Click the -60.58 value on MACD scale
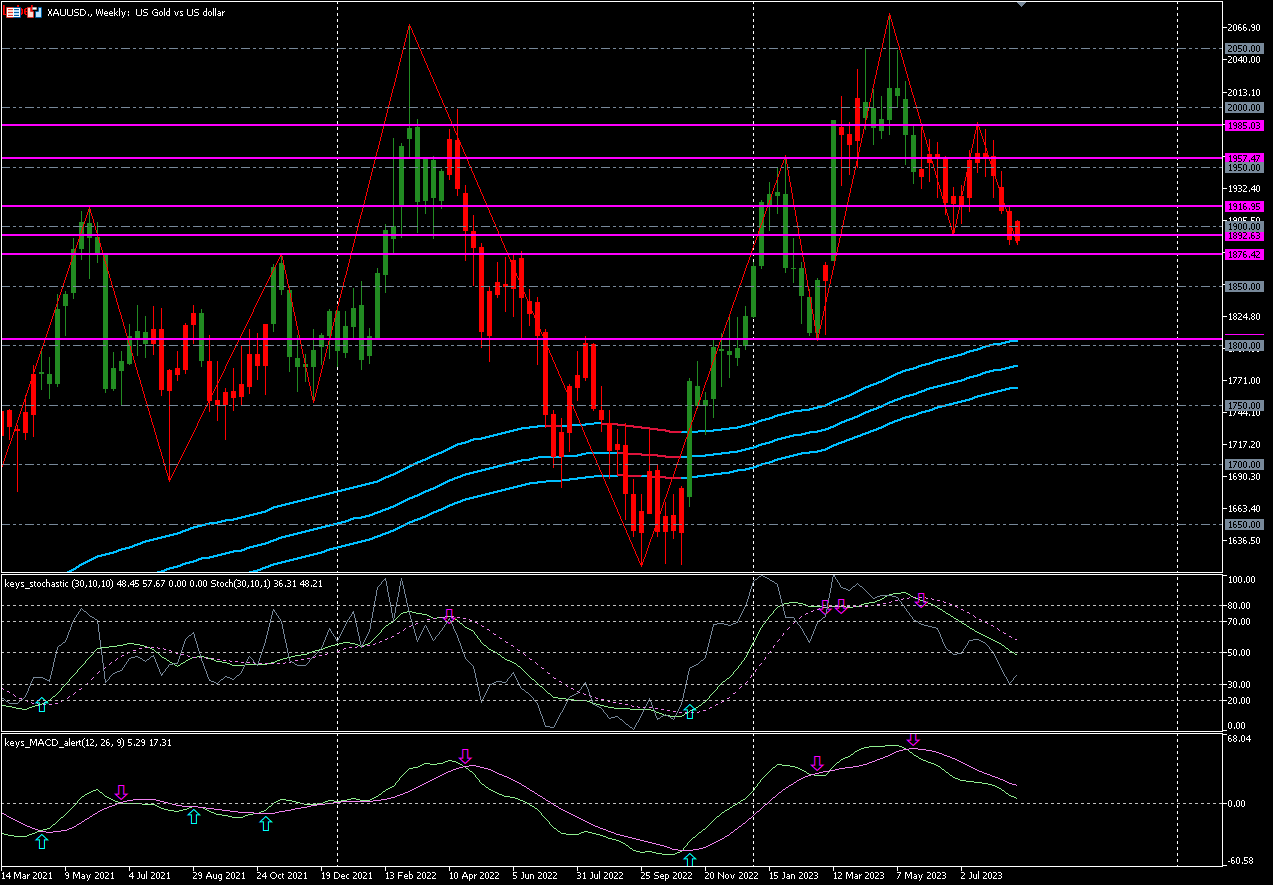The width and height of the screenshot is (1273, 885). tap(1242, 860)
